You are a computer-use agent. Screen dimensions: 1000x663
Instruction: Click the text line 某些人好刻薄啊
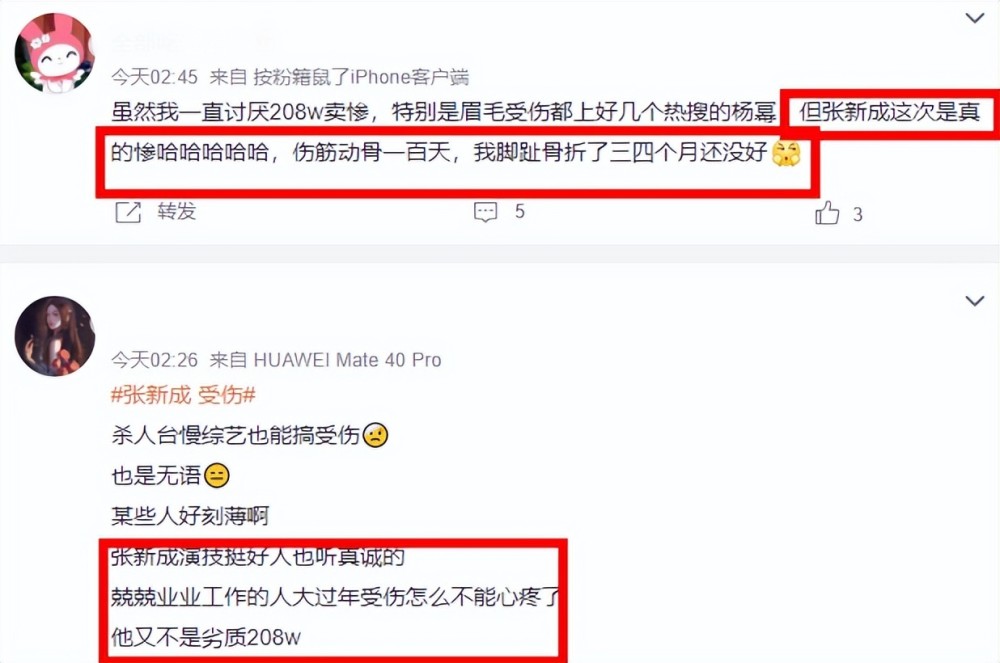(190, 516)
